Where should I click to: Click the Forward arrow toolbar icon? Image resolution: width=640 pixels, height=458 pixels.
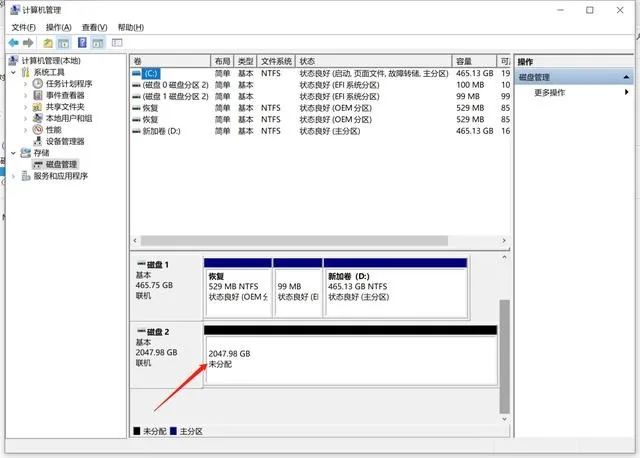point(28,42)
